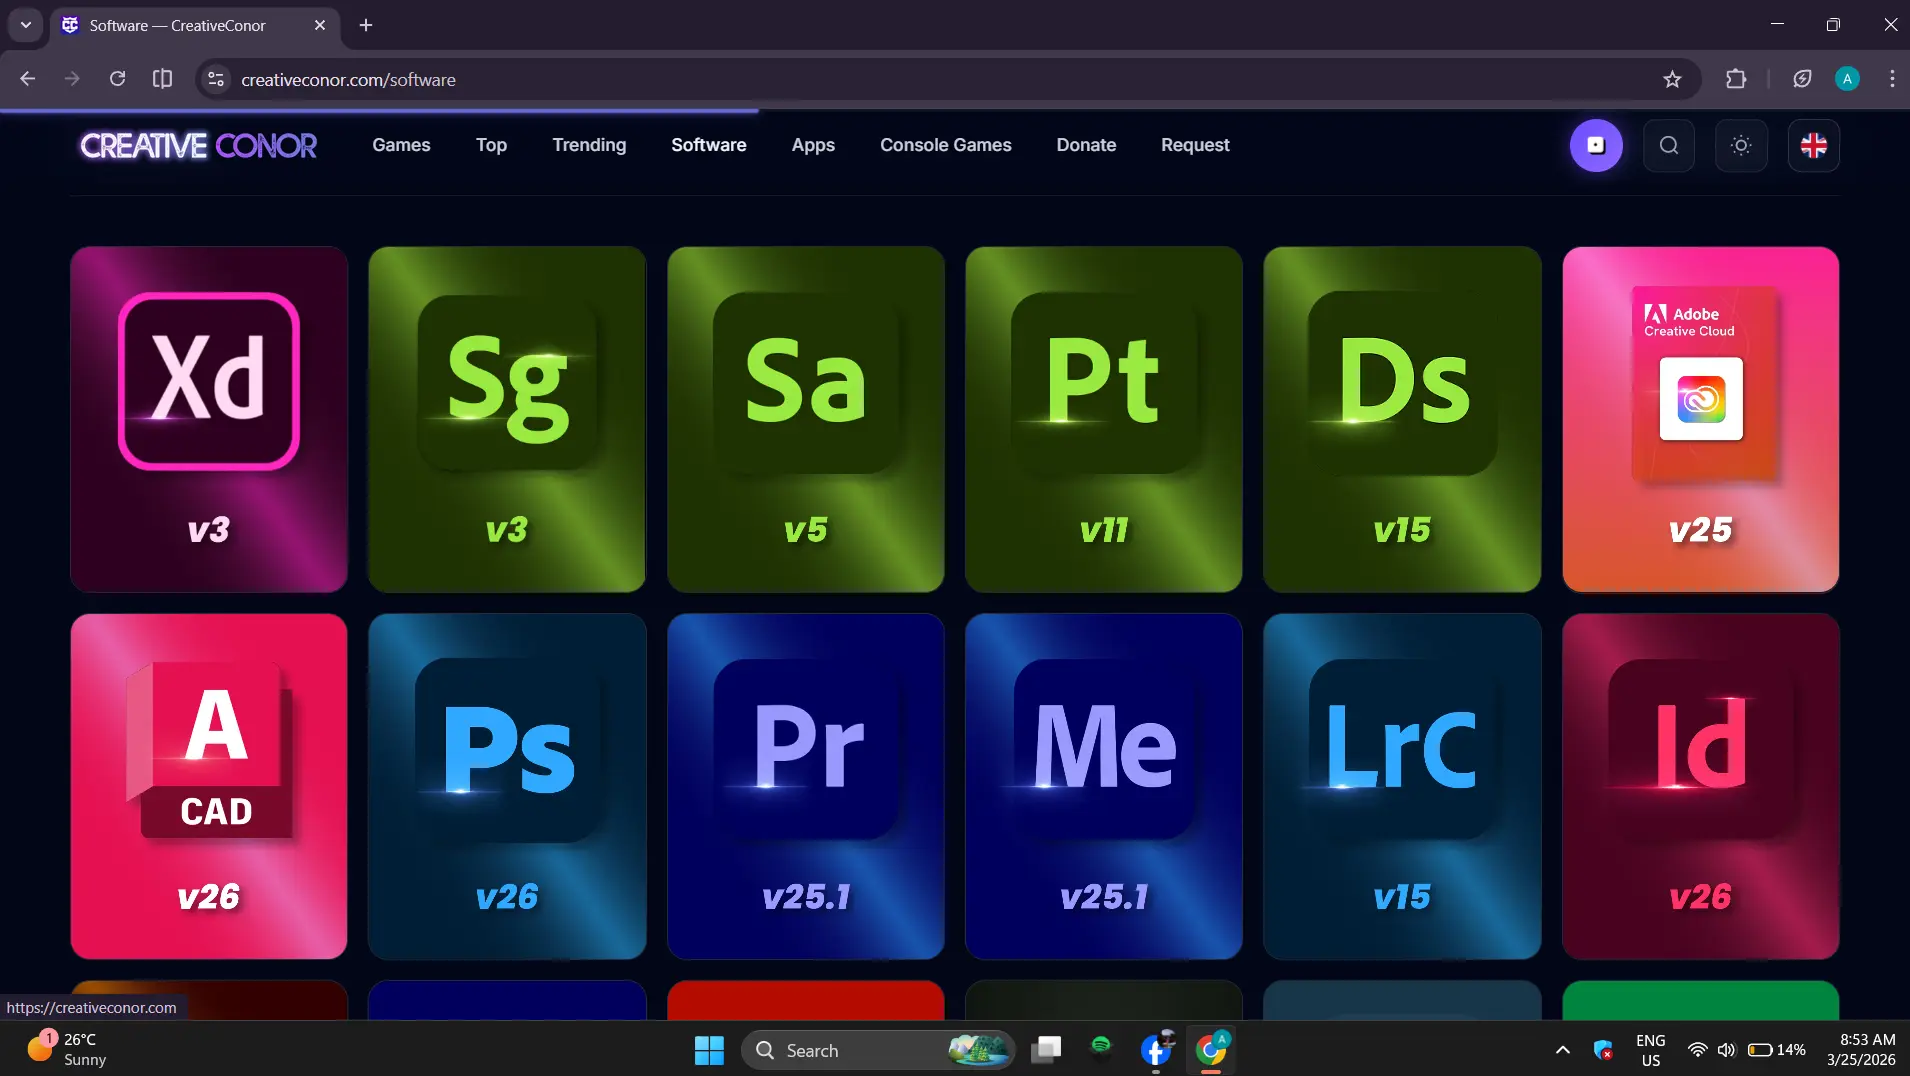Switch the ENG US input language
Image resolution: width=1910 pixels, height=1076 pixels.
coord(1650,1050)
